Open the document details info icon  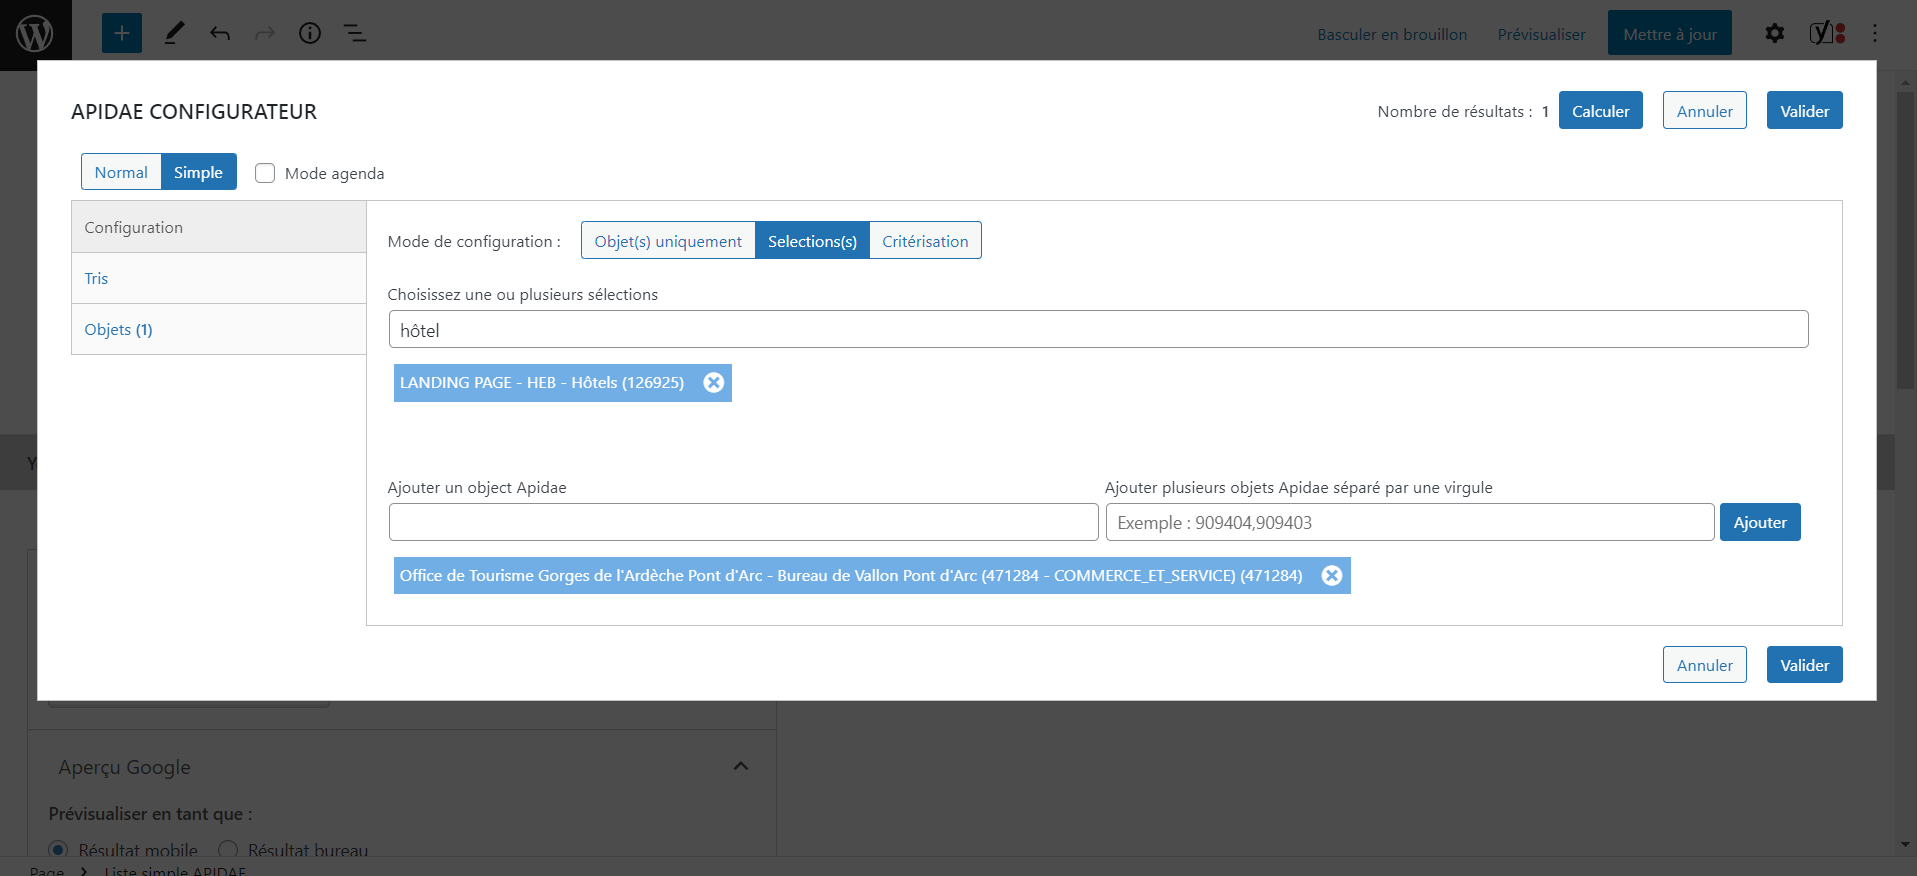click(x=310, y=33)
